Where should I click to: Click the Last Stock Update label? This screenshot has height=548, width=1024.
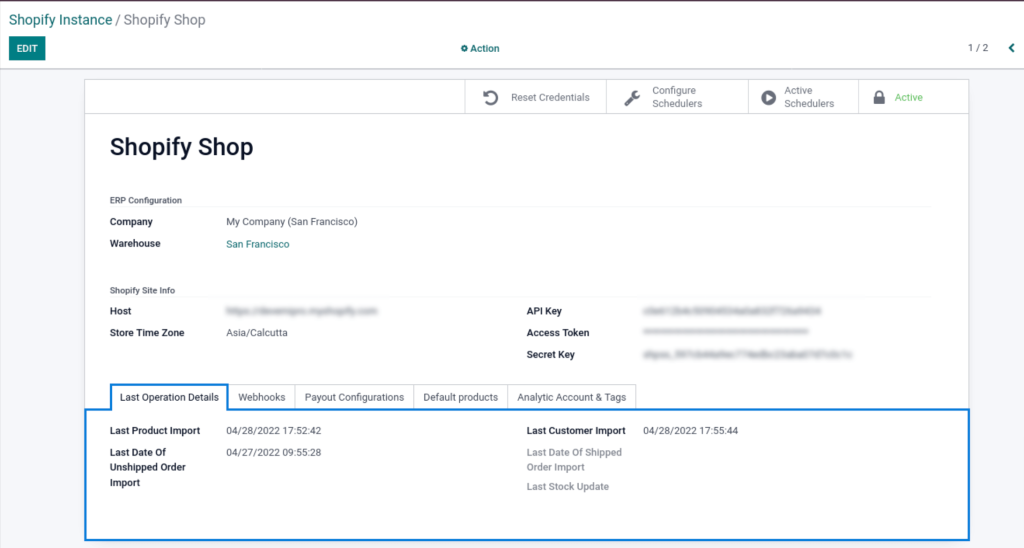point(568,487)
